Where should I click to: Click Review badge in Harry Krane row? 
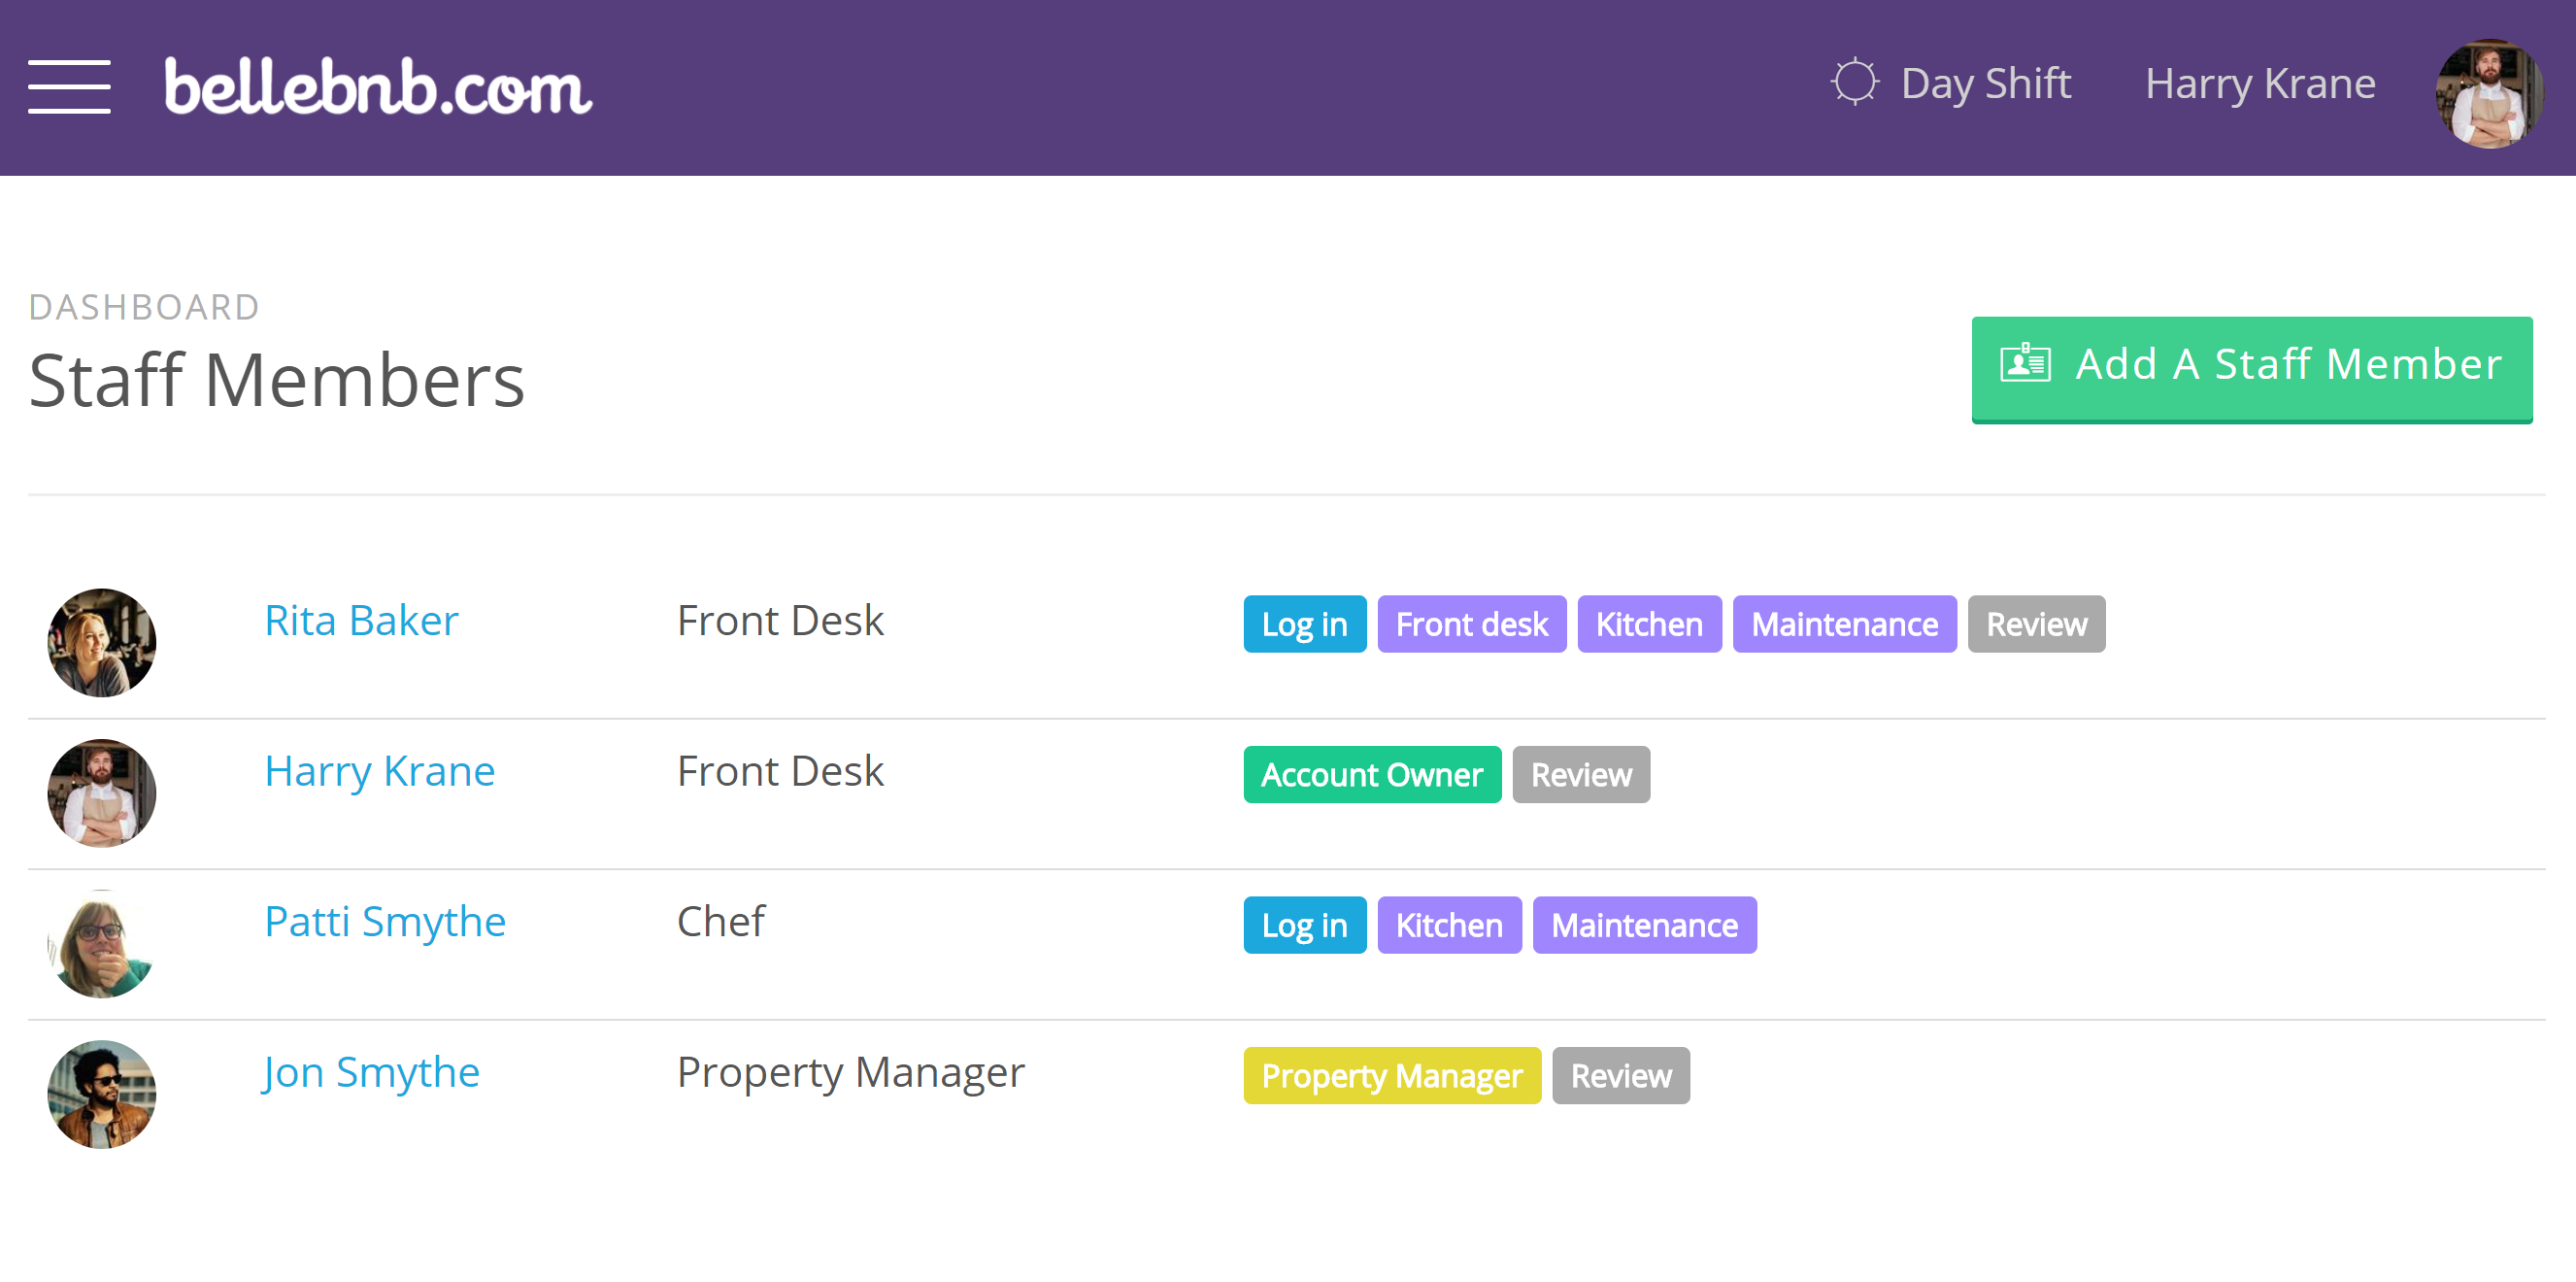(1580, 774)
